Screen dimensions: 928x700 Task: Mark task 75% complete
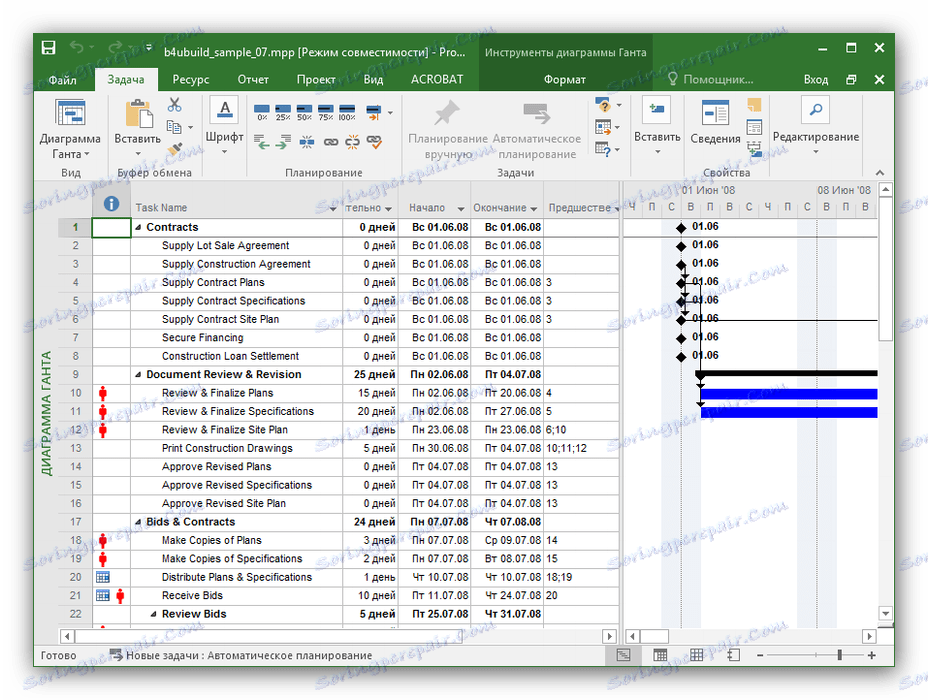tap(326, 112)
